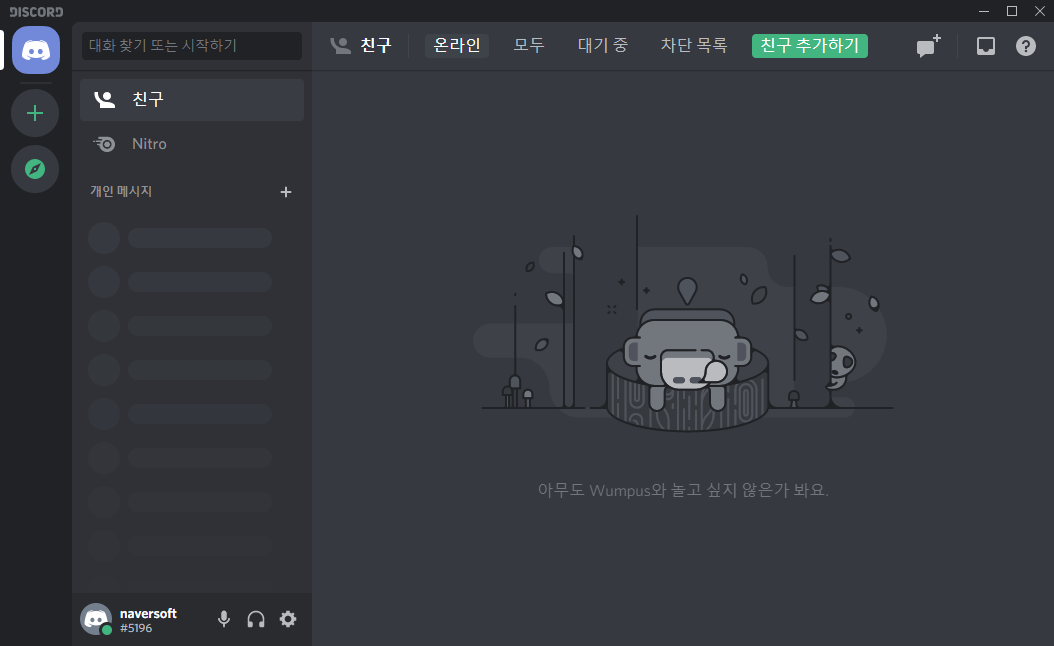Click the 개인 메시지 section label
This screenshot has height=646, width=1054.
[121, 192]
